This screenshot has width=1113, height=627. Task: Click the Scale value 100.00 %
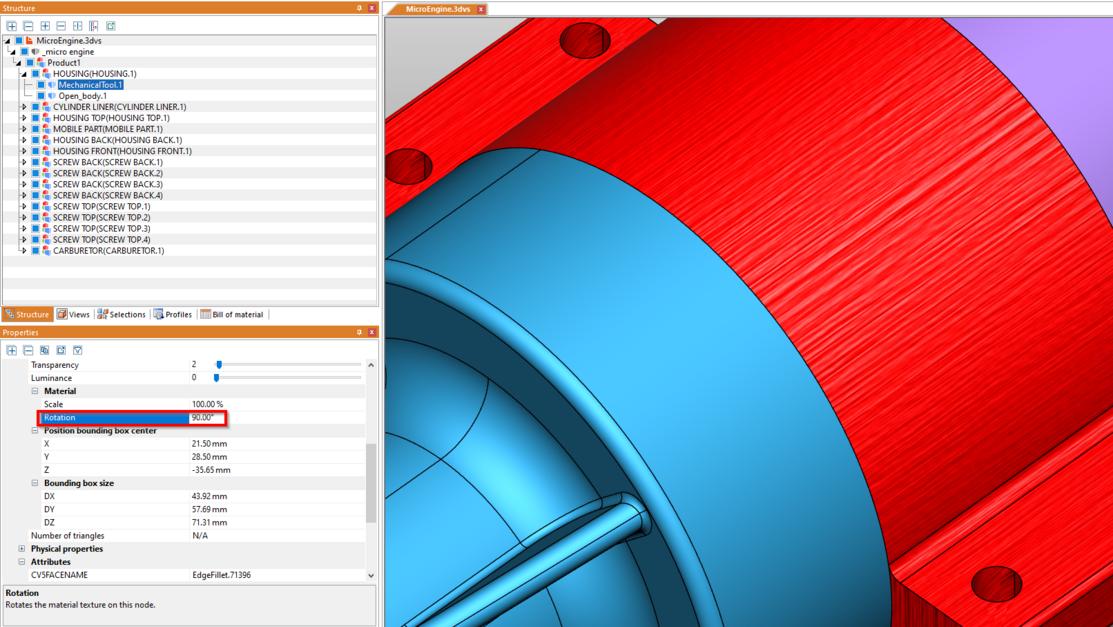point(207,404)
